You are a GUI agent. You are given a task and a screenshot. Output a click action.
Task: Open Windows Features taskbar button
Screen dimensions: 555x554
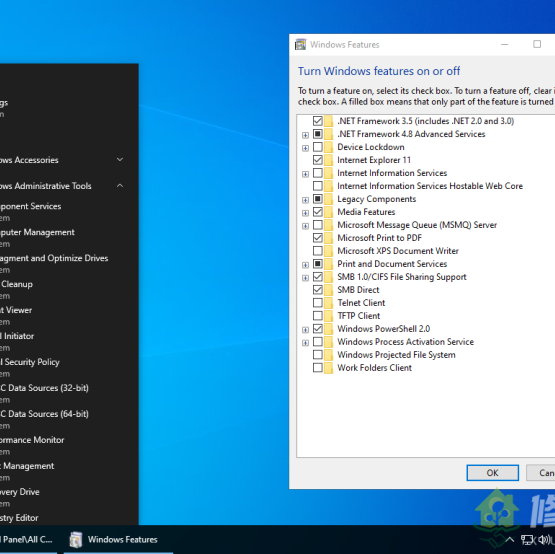point(118,539)
